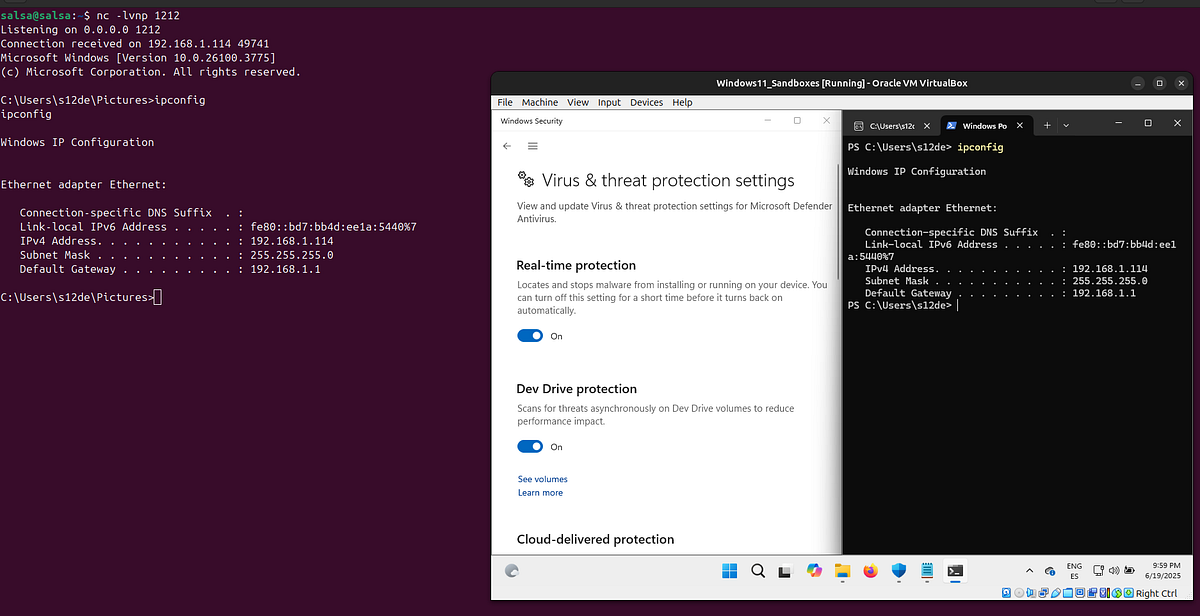Open Copilot from the taskbar

click(x=813, y=571)
